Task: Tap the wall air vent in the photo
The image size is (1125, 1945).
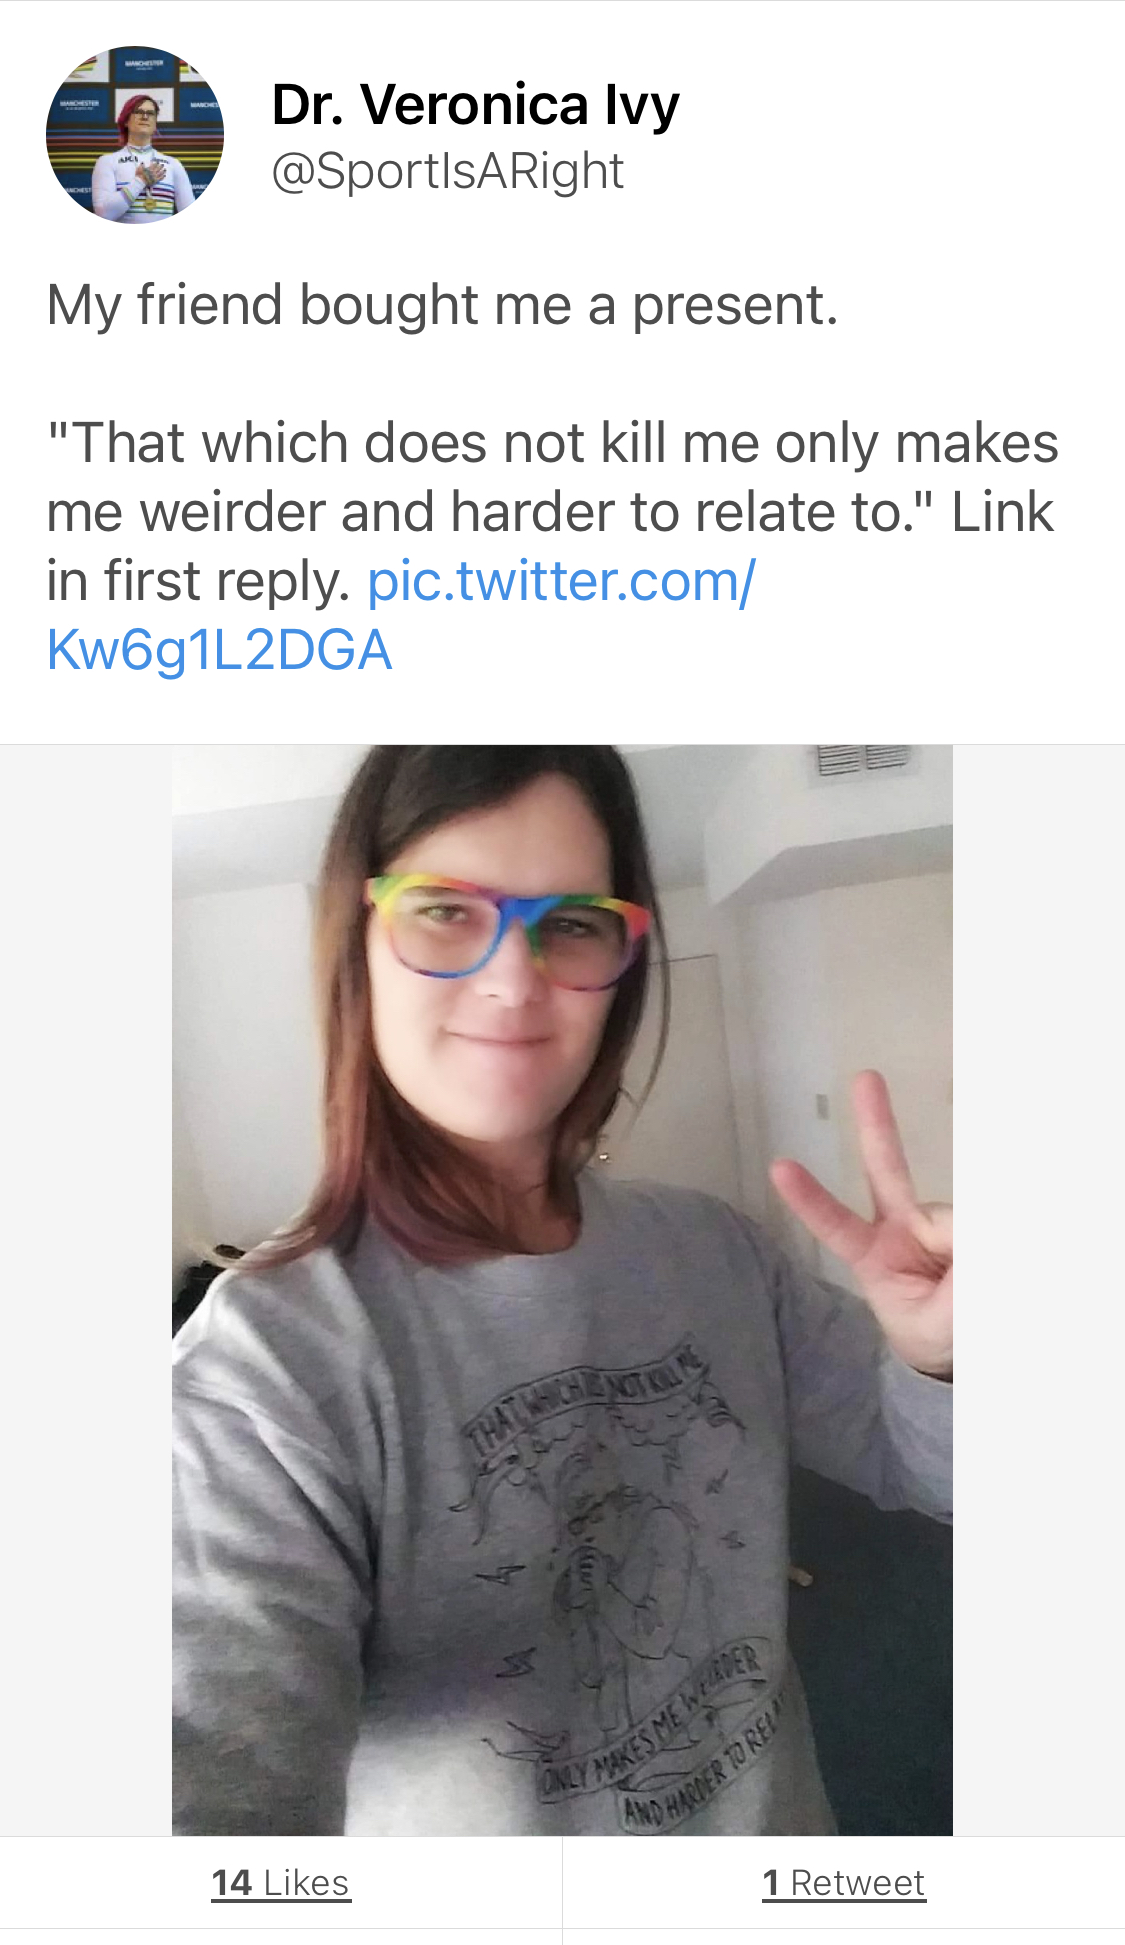Action: 864,760
